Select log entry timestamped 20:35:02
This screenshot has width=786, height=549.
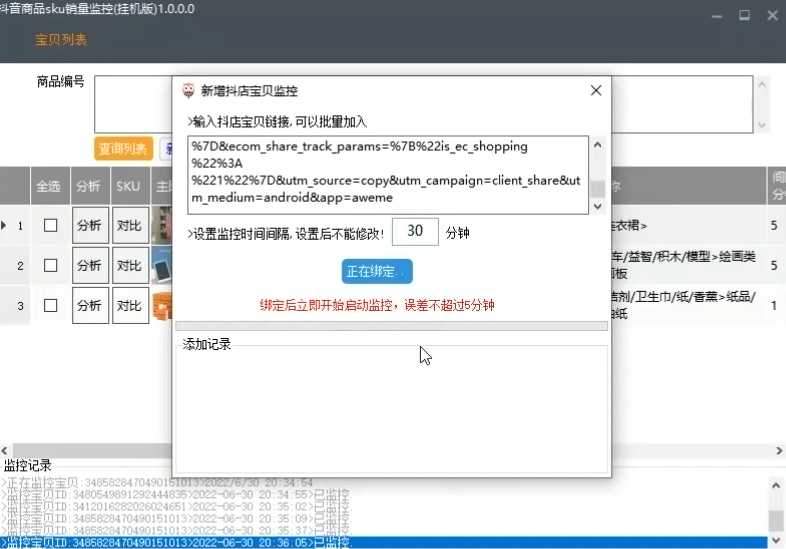(175, 506)
